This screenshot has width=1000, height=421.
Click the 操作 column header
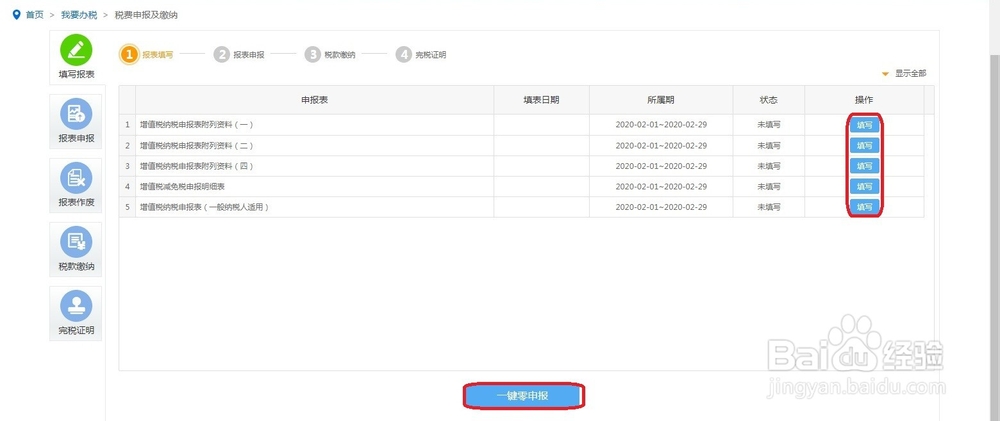click(864, 100)
